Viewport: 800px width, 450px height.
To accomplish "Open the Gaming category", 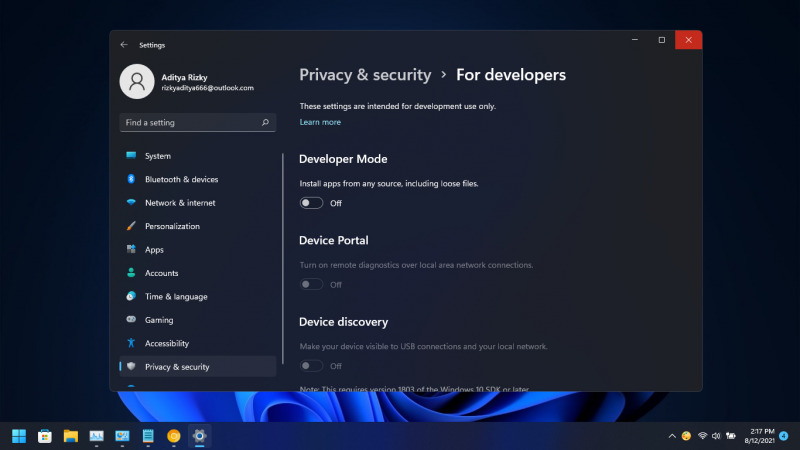I will (197, 320).
